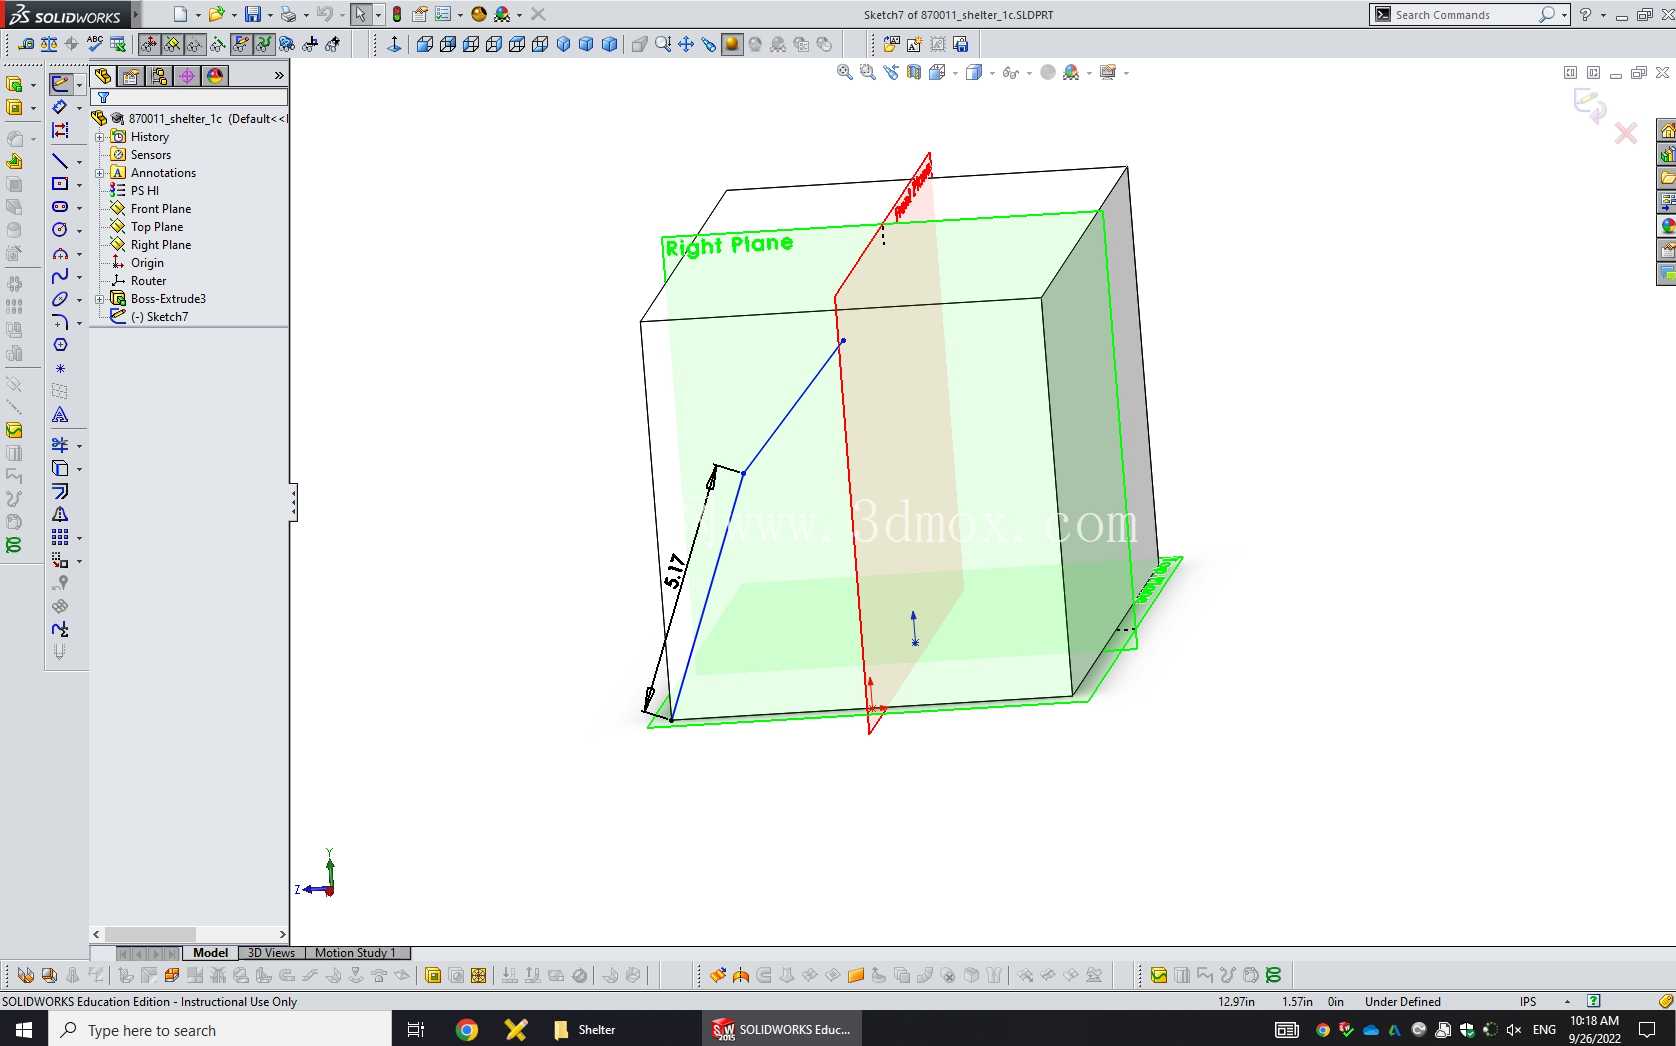
Task: Click the Normal To view icon
Action: point(394,44)
